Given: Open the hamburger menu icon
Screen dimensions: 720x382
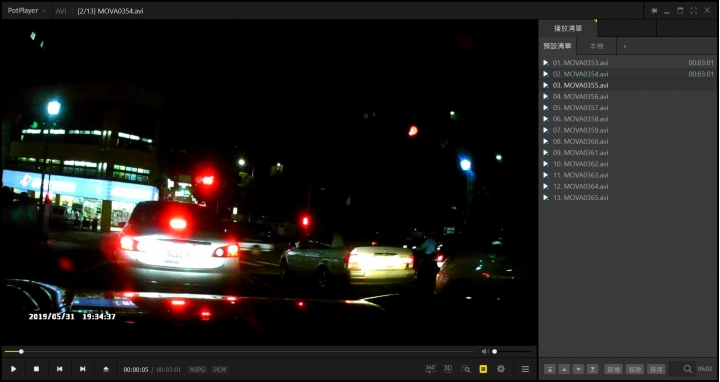Looking at the screenshot, I should [525, 369].
